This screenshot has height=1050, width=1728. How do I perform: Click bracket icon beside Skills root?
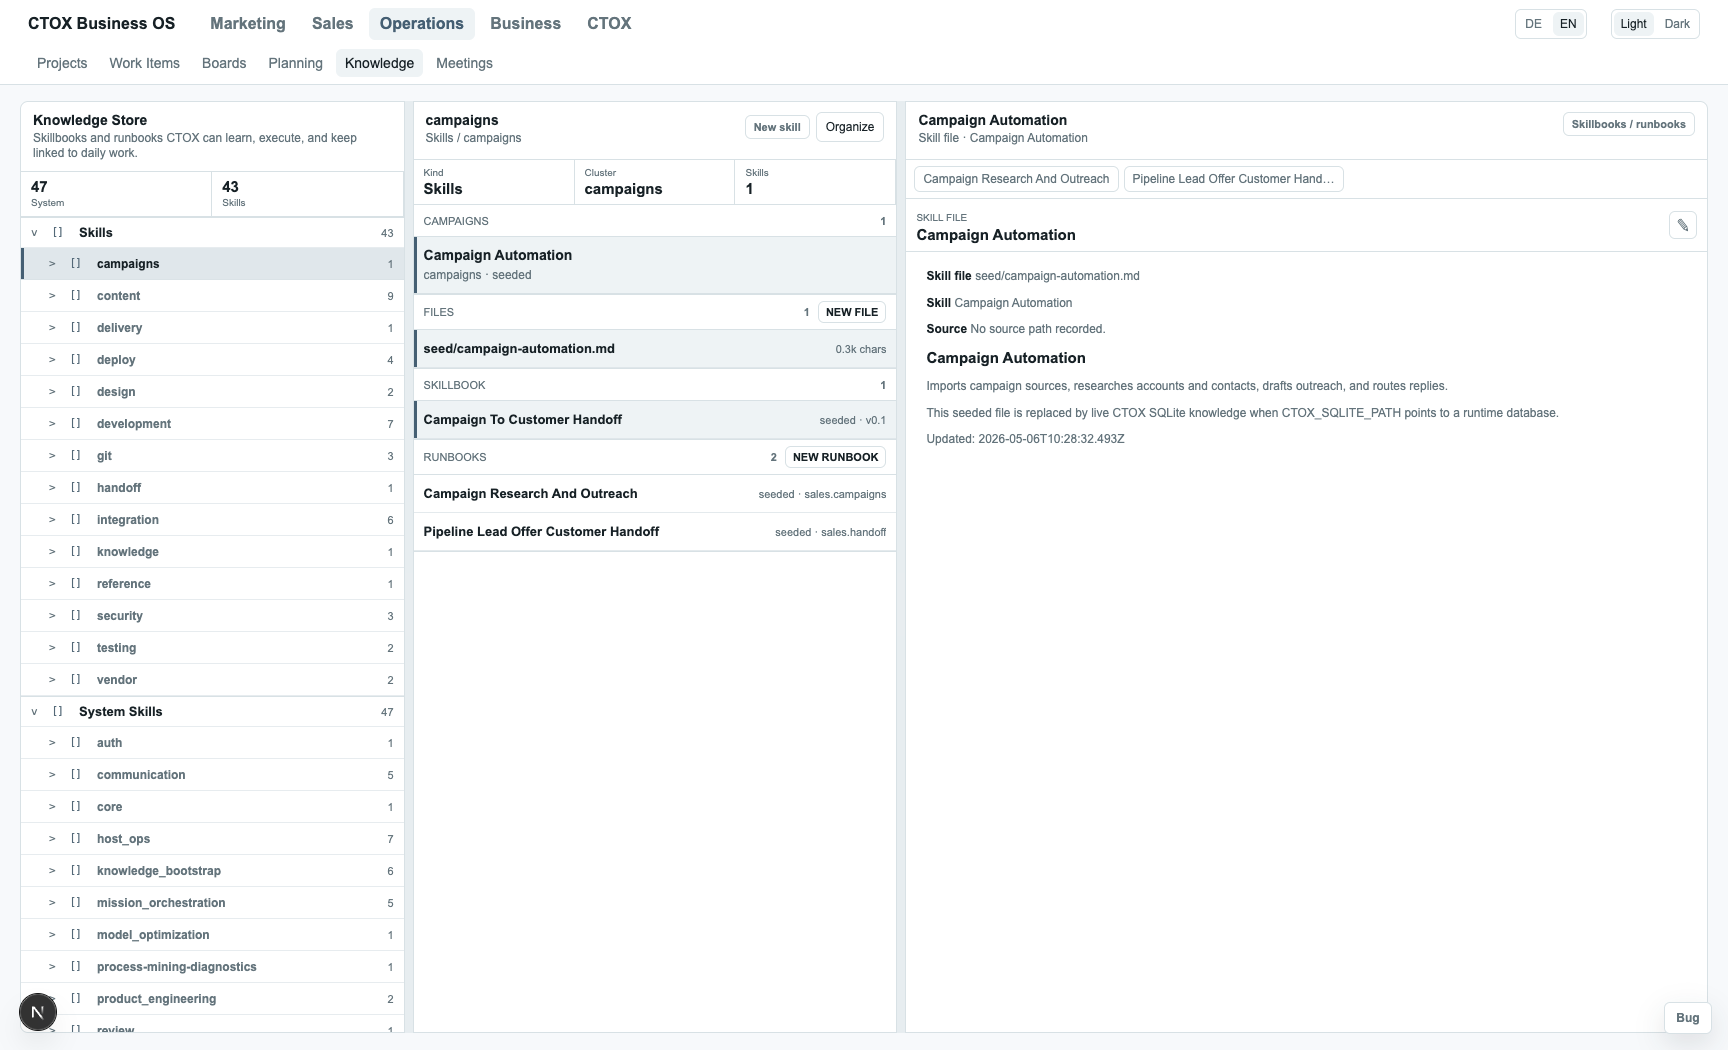pos(57,233)
